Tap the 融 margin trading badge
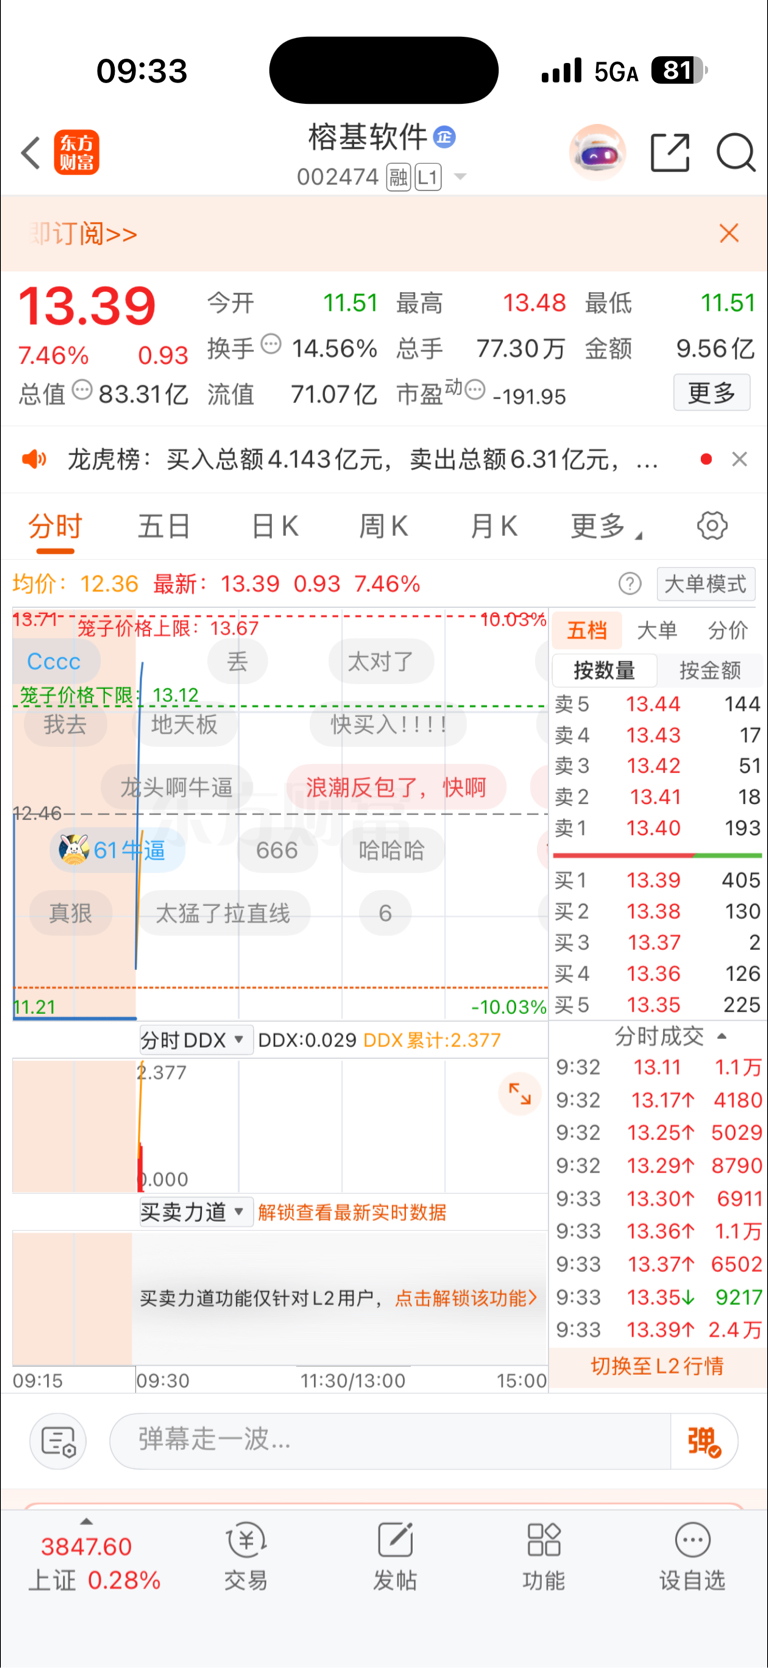 click(x=399, y=178)
